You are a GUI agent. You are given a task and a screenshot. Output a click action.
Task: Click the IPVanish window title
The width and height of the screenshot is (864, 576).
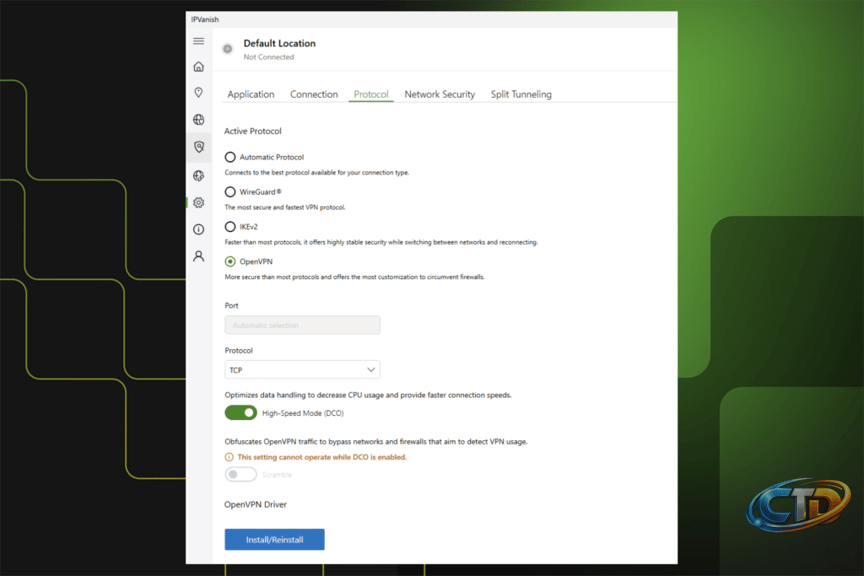(205, 19)
